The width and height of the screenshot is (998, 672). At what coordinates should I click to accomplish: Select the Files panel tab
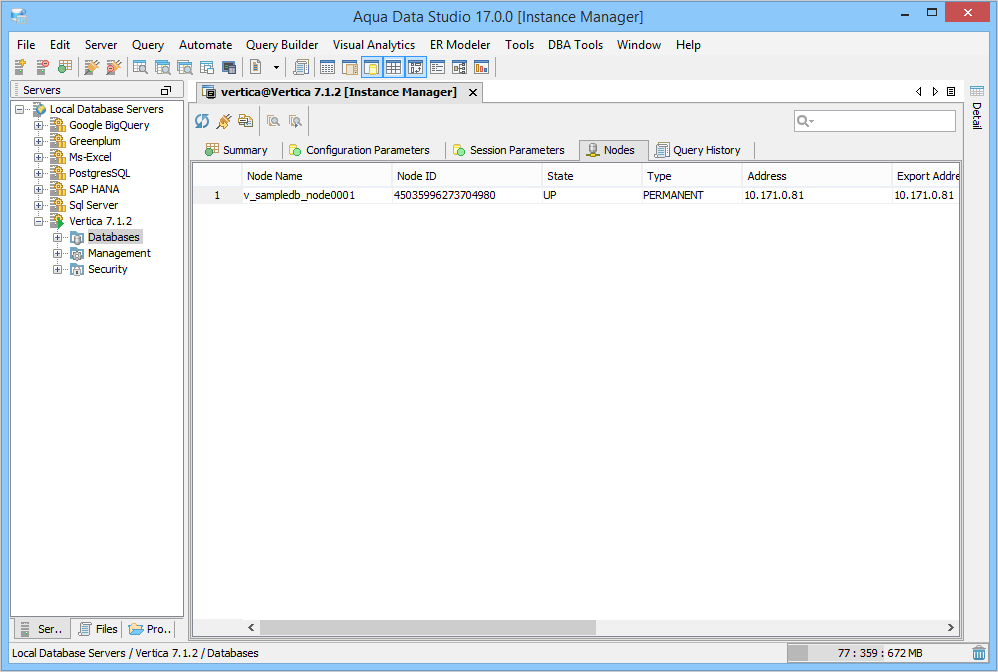coord(97,629)
